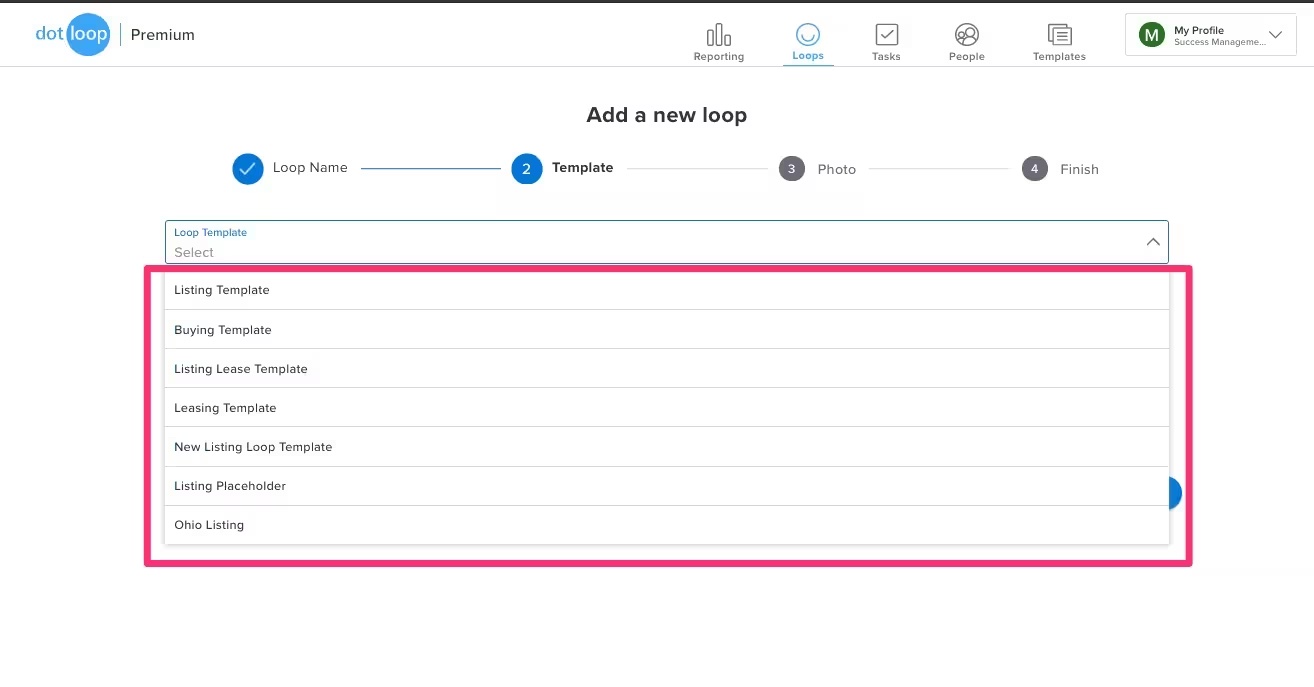This screenshot has height=687, width=1314.
Task: Open the Tasks checkbox icon
Action: point(886,35)
